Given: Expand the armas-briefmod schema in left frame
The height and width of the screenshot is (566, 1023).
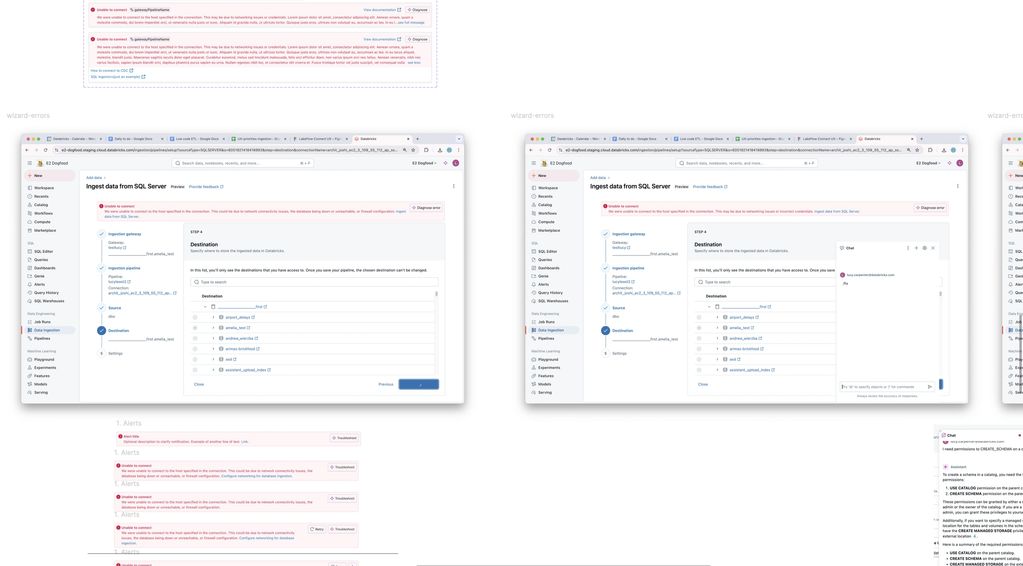Looking at the screenshot, I should pyautogui.click(x=213, y=349).
